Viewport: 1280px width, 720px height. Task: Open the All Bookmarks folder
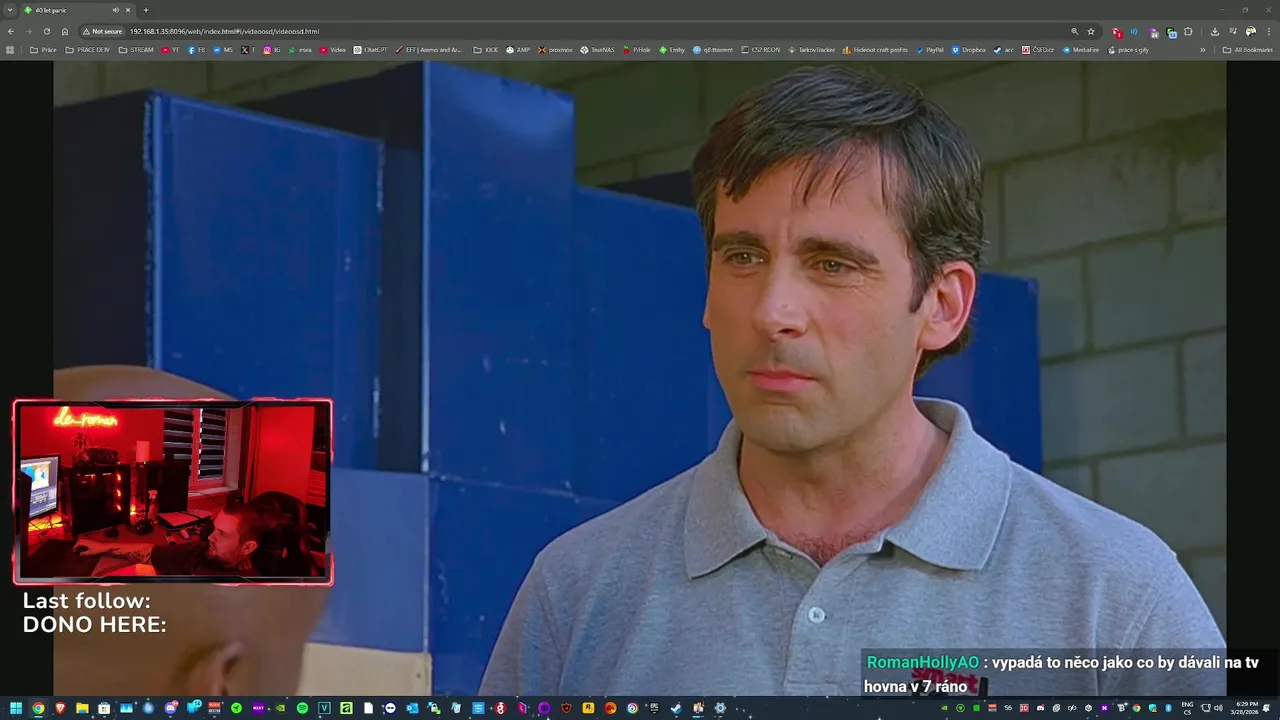(x=1248, y=49)
